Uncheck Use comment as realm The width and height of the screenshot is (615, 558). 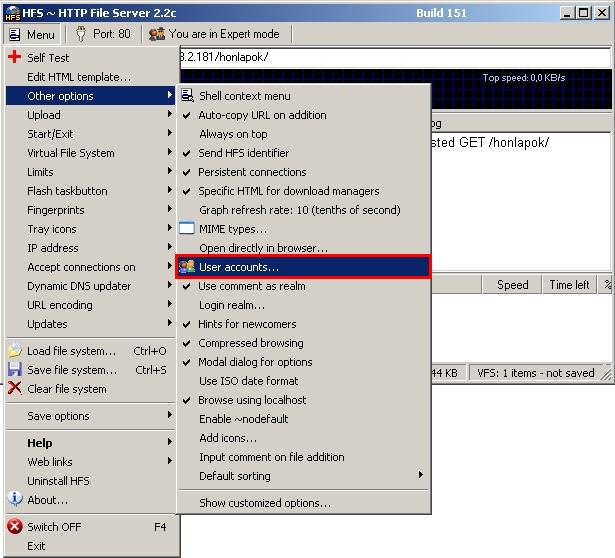(x=303, y=286)
